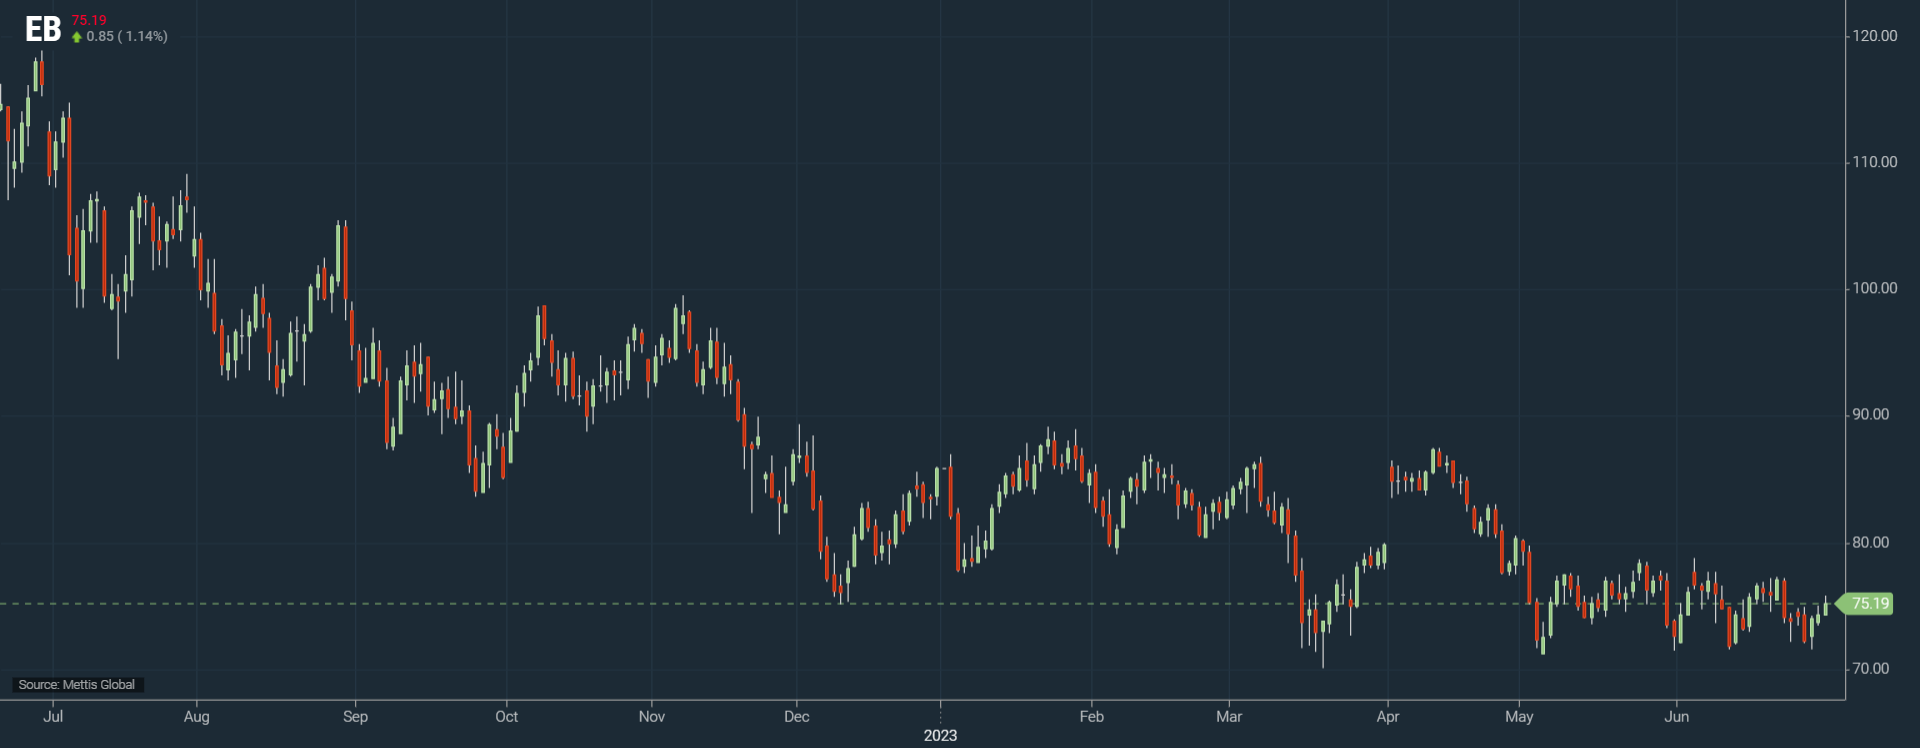Image resolution: width=1920 pixels, height=748 pixels.
Task: Click the Jun date axis label
Action: [1677, 716]
